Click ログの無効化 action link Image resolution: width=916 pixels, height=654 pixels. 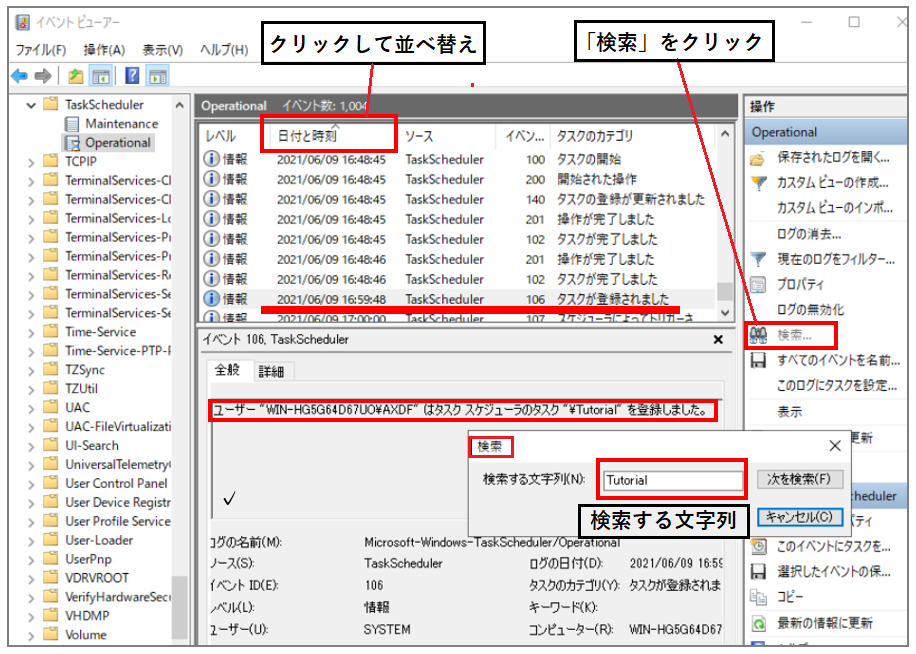pyautogui.click(x=810, y=309)
